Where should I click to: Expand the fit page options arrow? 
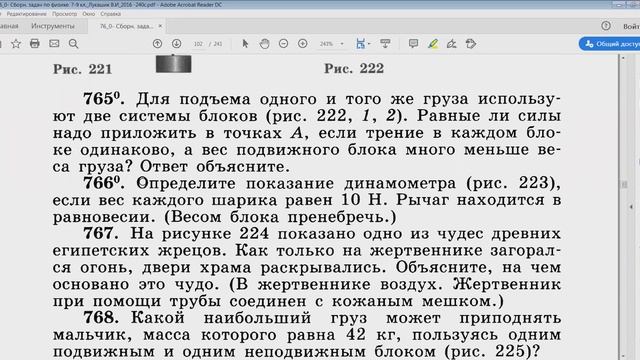pyautogui.click(x=369, y=44)
